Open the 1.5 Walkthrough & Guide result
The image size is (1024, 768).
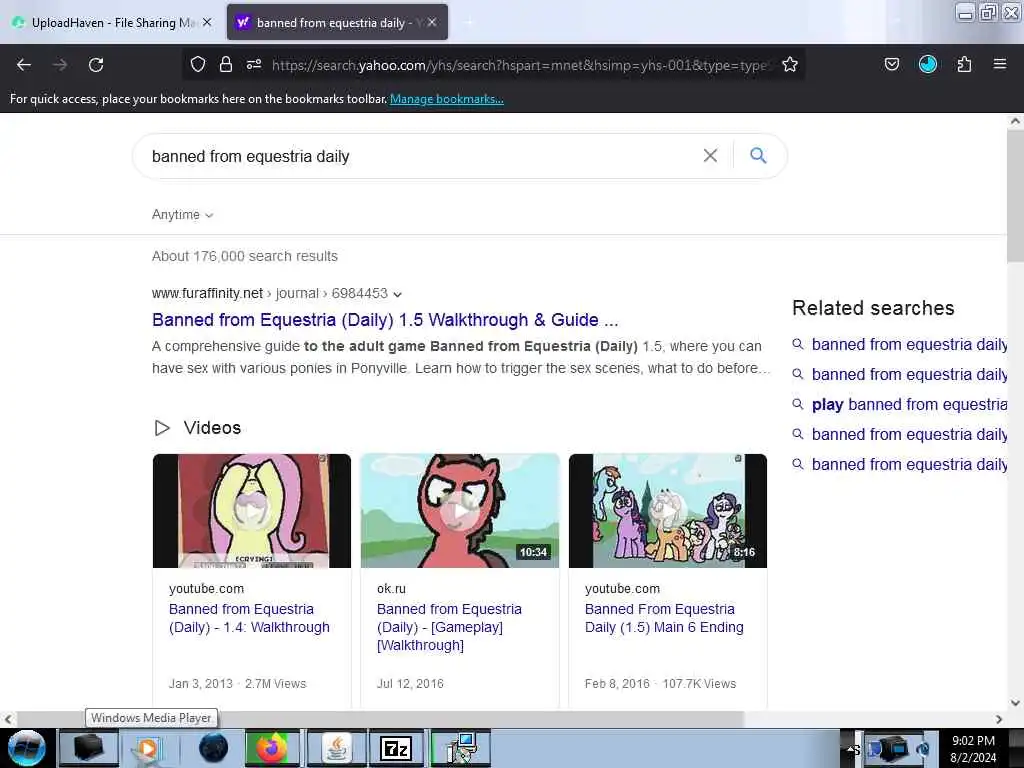click(x=385, y=320)
